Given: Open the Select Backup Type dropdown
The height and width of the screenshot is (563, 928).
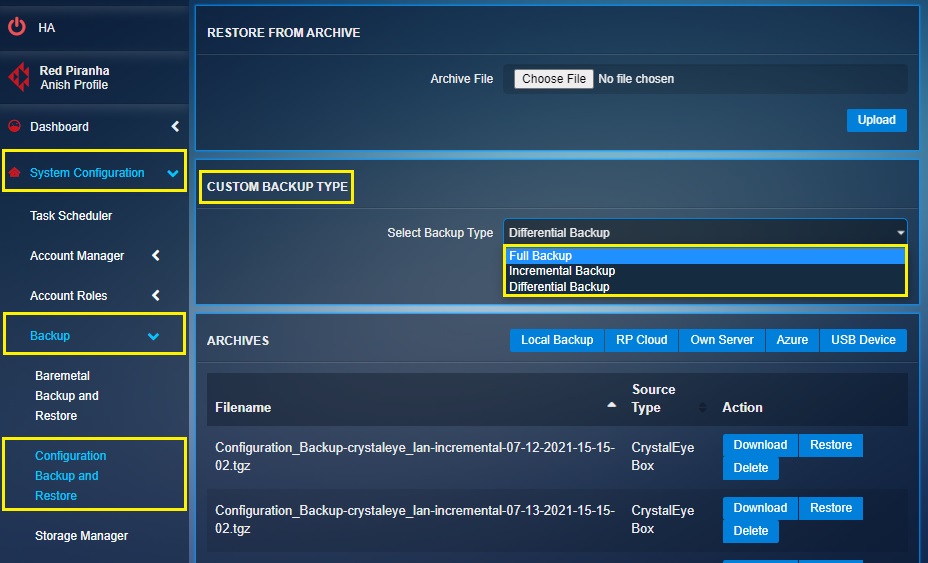Looking at the screenshot, I should point(705,232).
